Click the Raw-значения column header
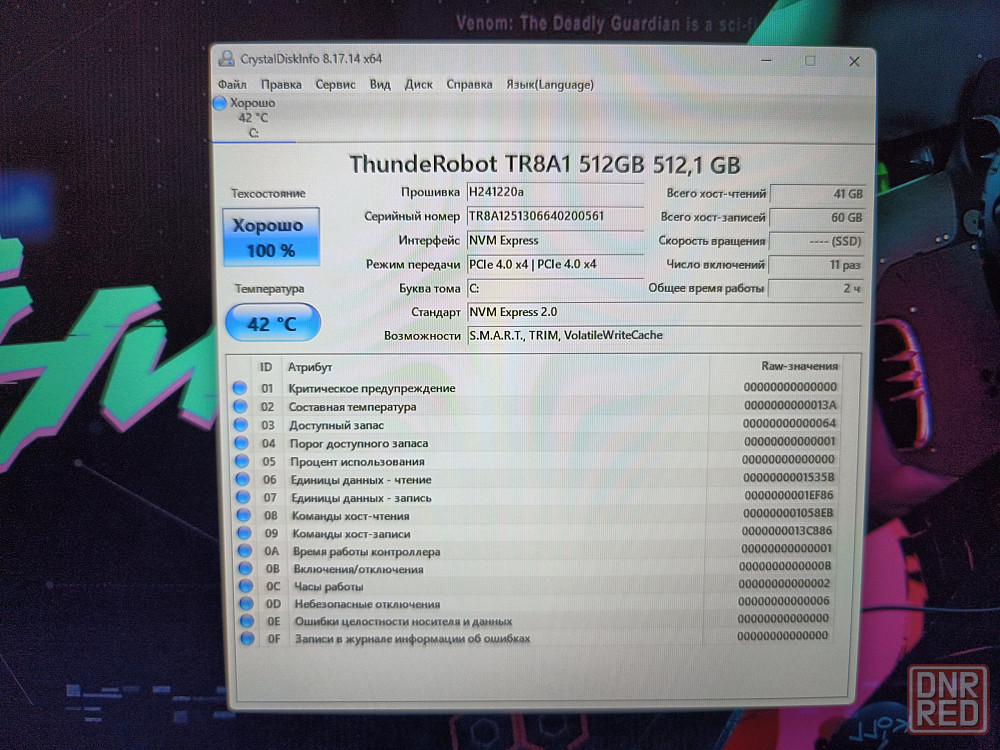This screenshot has height=750, width=1000. (798, 367)
